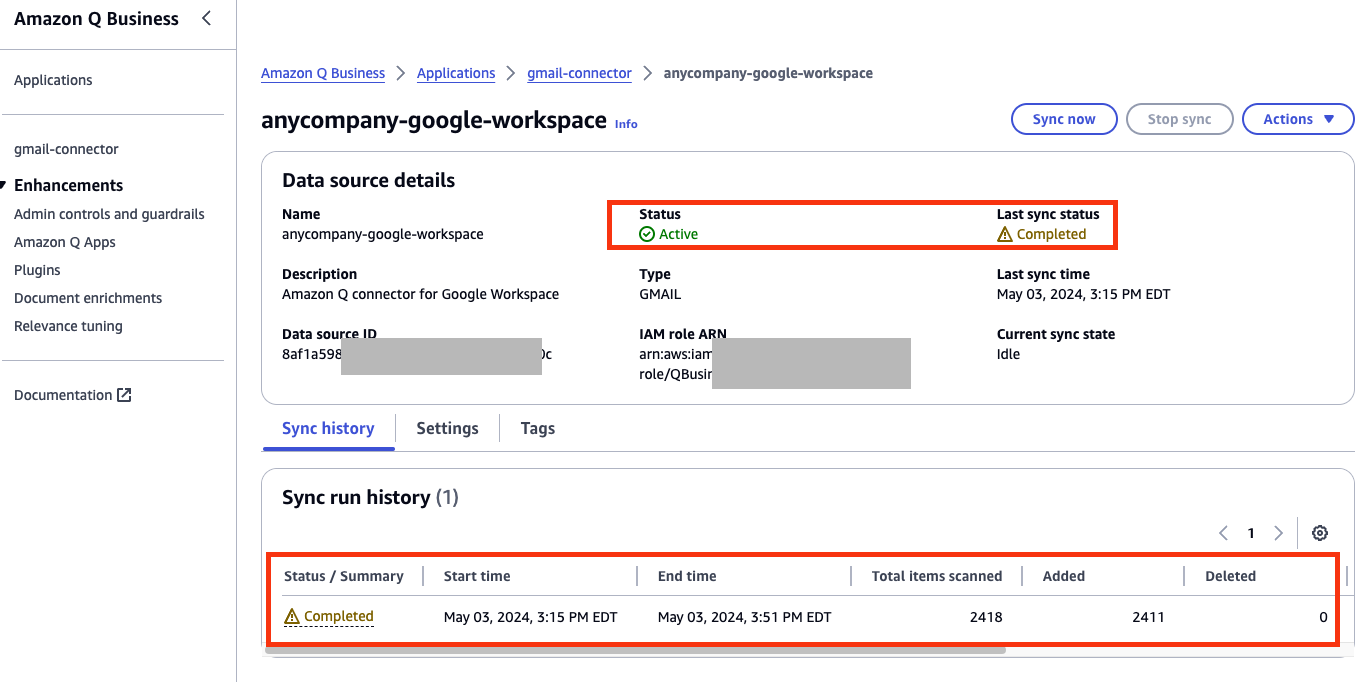Viewport: 1363px width, 682px height.
Task: Click start time May 03, 2024, 3:15 PM EDT in table
Action: (531, 617)
